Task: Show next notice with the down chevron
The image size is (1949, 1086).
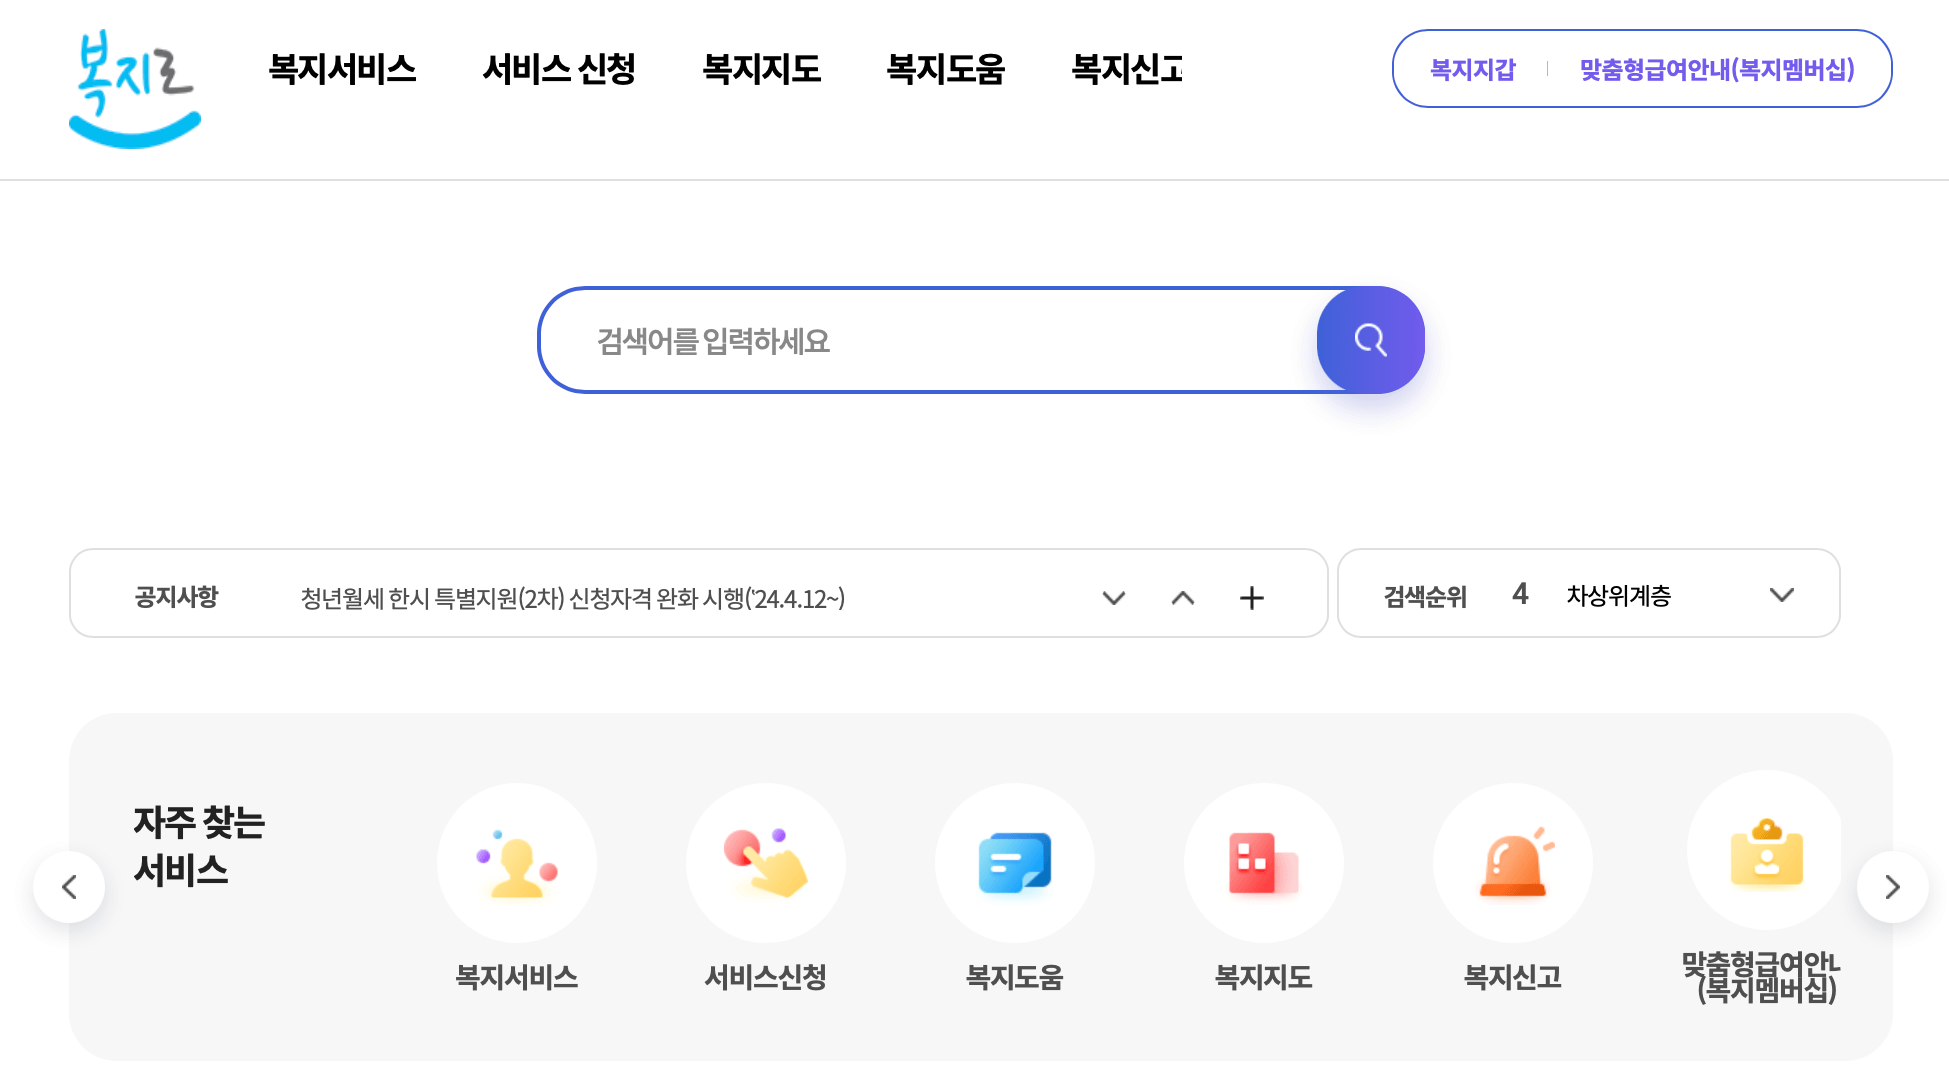Action: coord(1113,597)
